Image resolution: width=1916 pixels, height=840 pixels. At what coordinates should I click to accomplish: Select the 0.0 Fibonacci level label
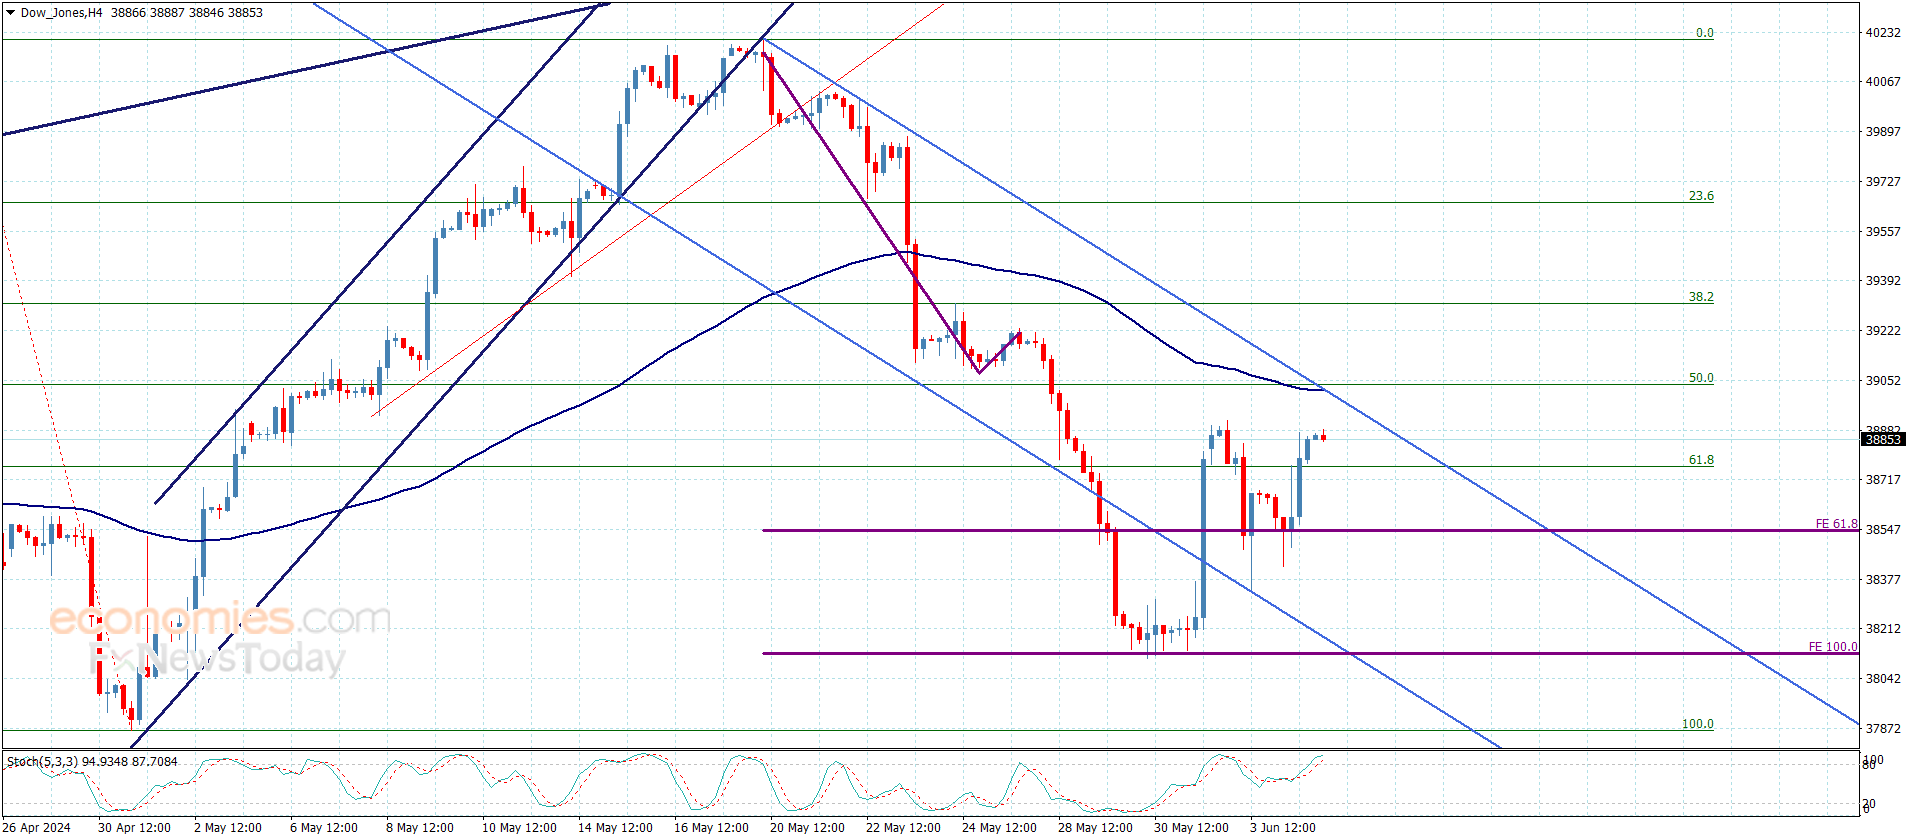(x=1704, y=33)
